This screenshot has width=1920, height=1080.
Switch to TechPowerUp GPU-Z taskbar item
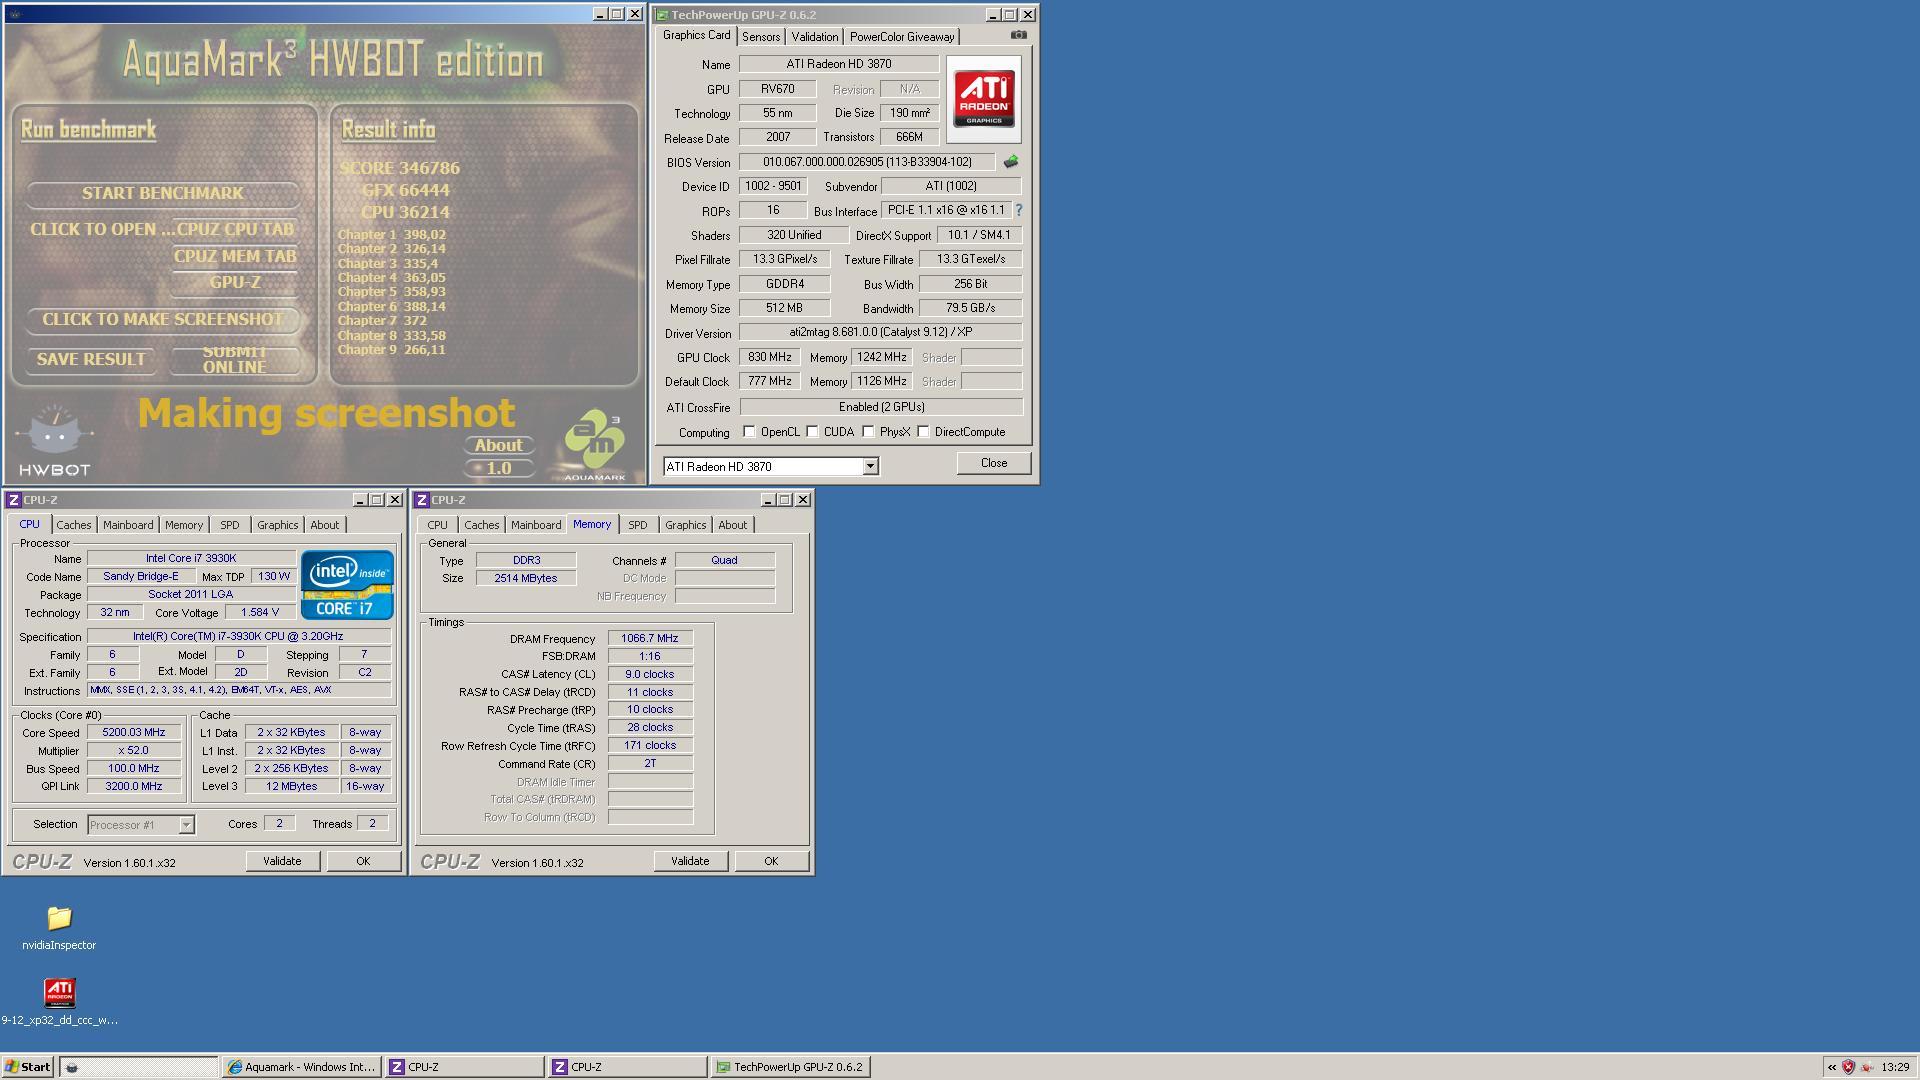click(x=790, y=1067)
